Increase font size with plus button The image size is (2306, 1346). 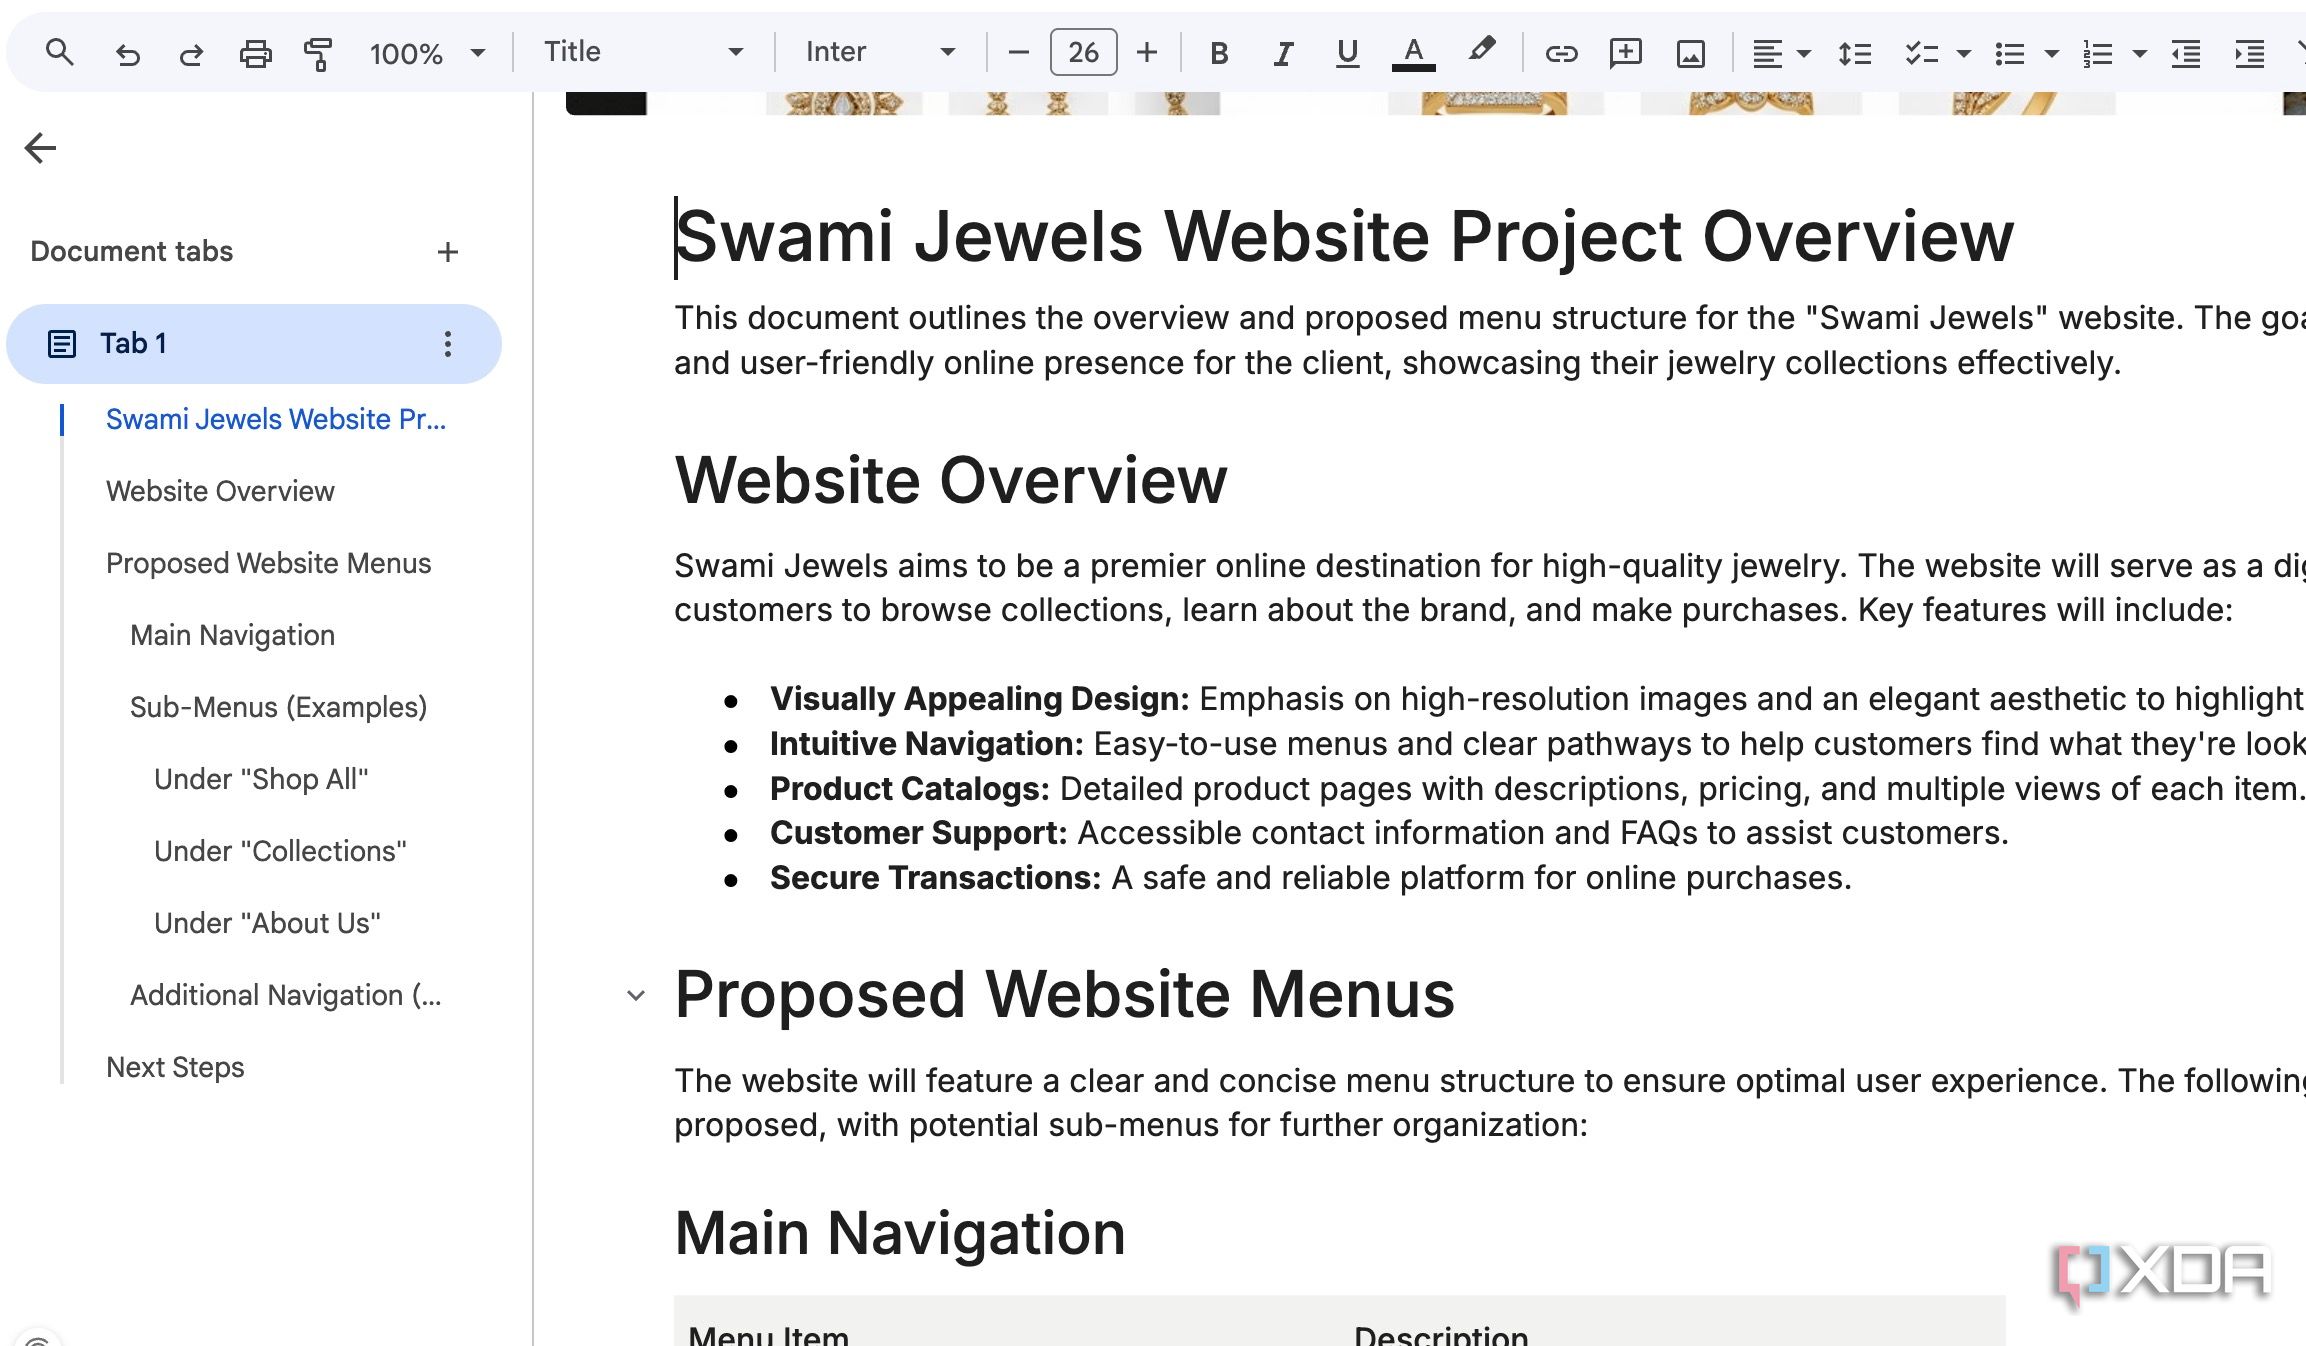pyautogui.click(x=1147, y=52)
